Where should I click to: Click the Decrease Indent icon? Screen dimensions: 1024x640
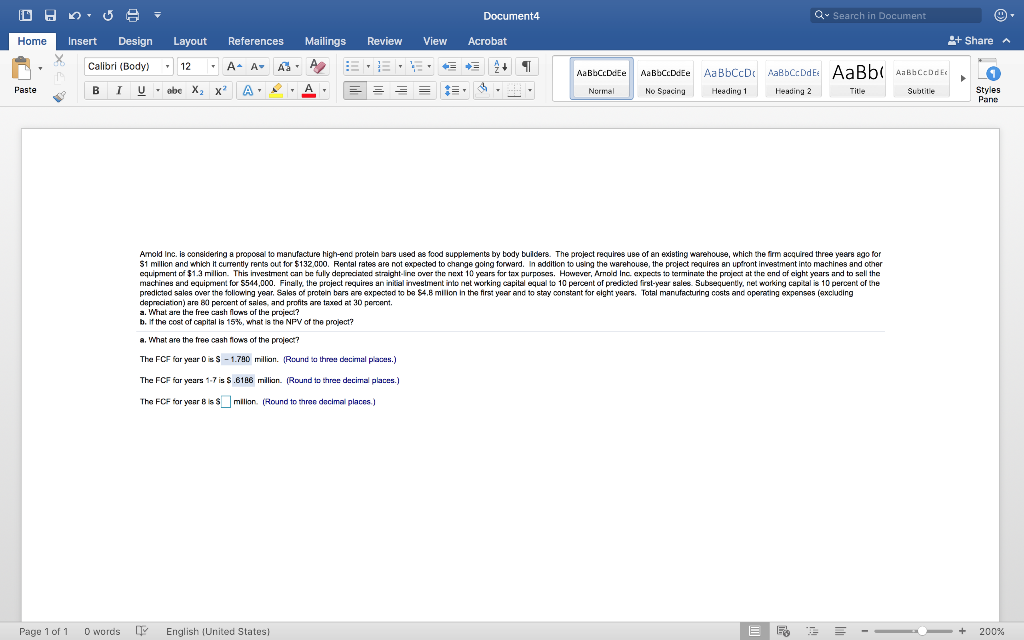click(449, 67)
